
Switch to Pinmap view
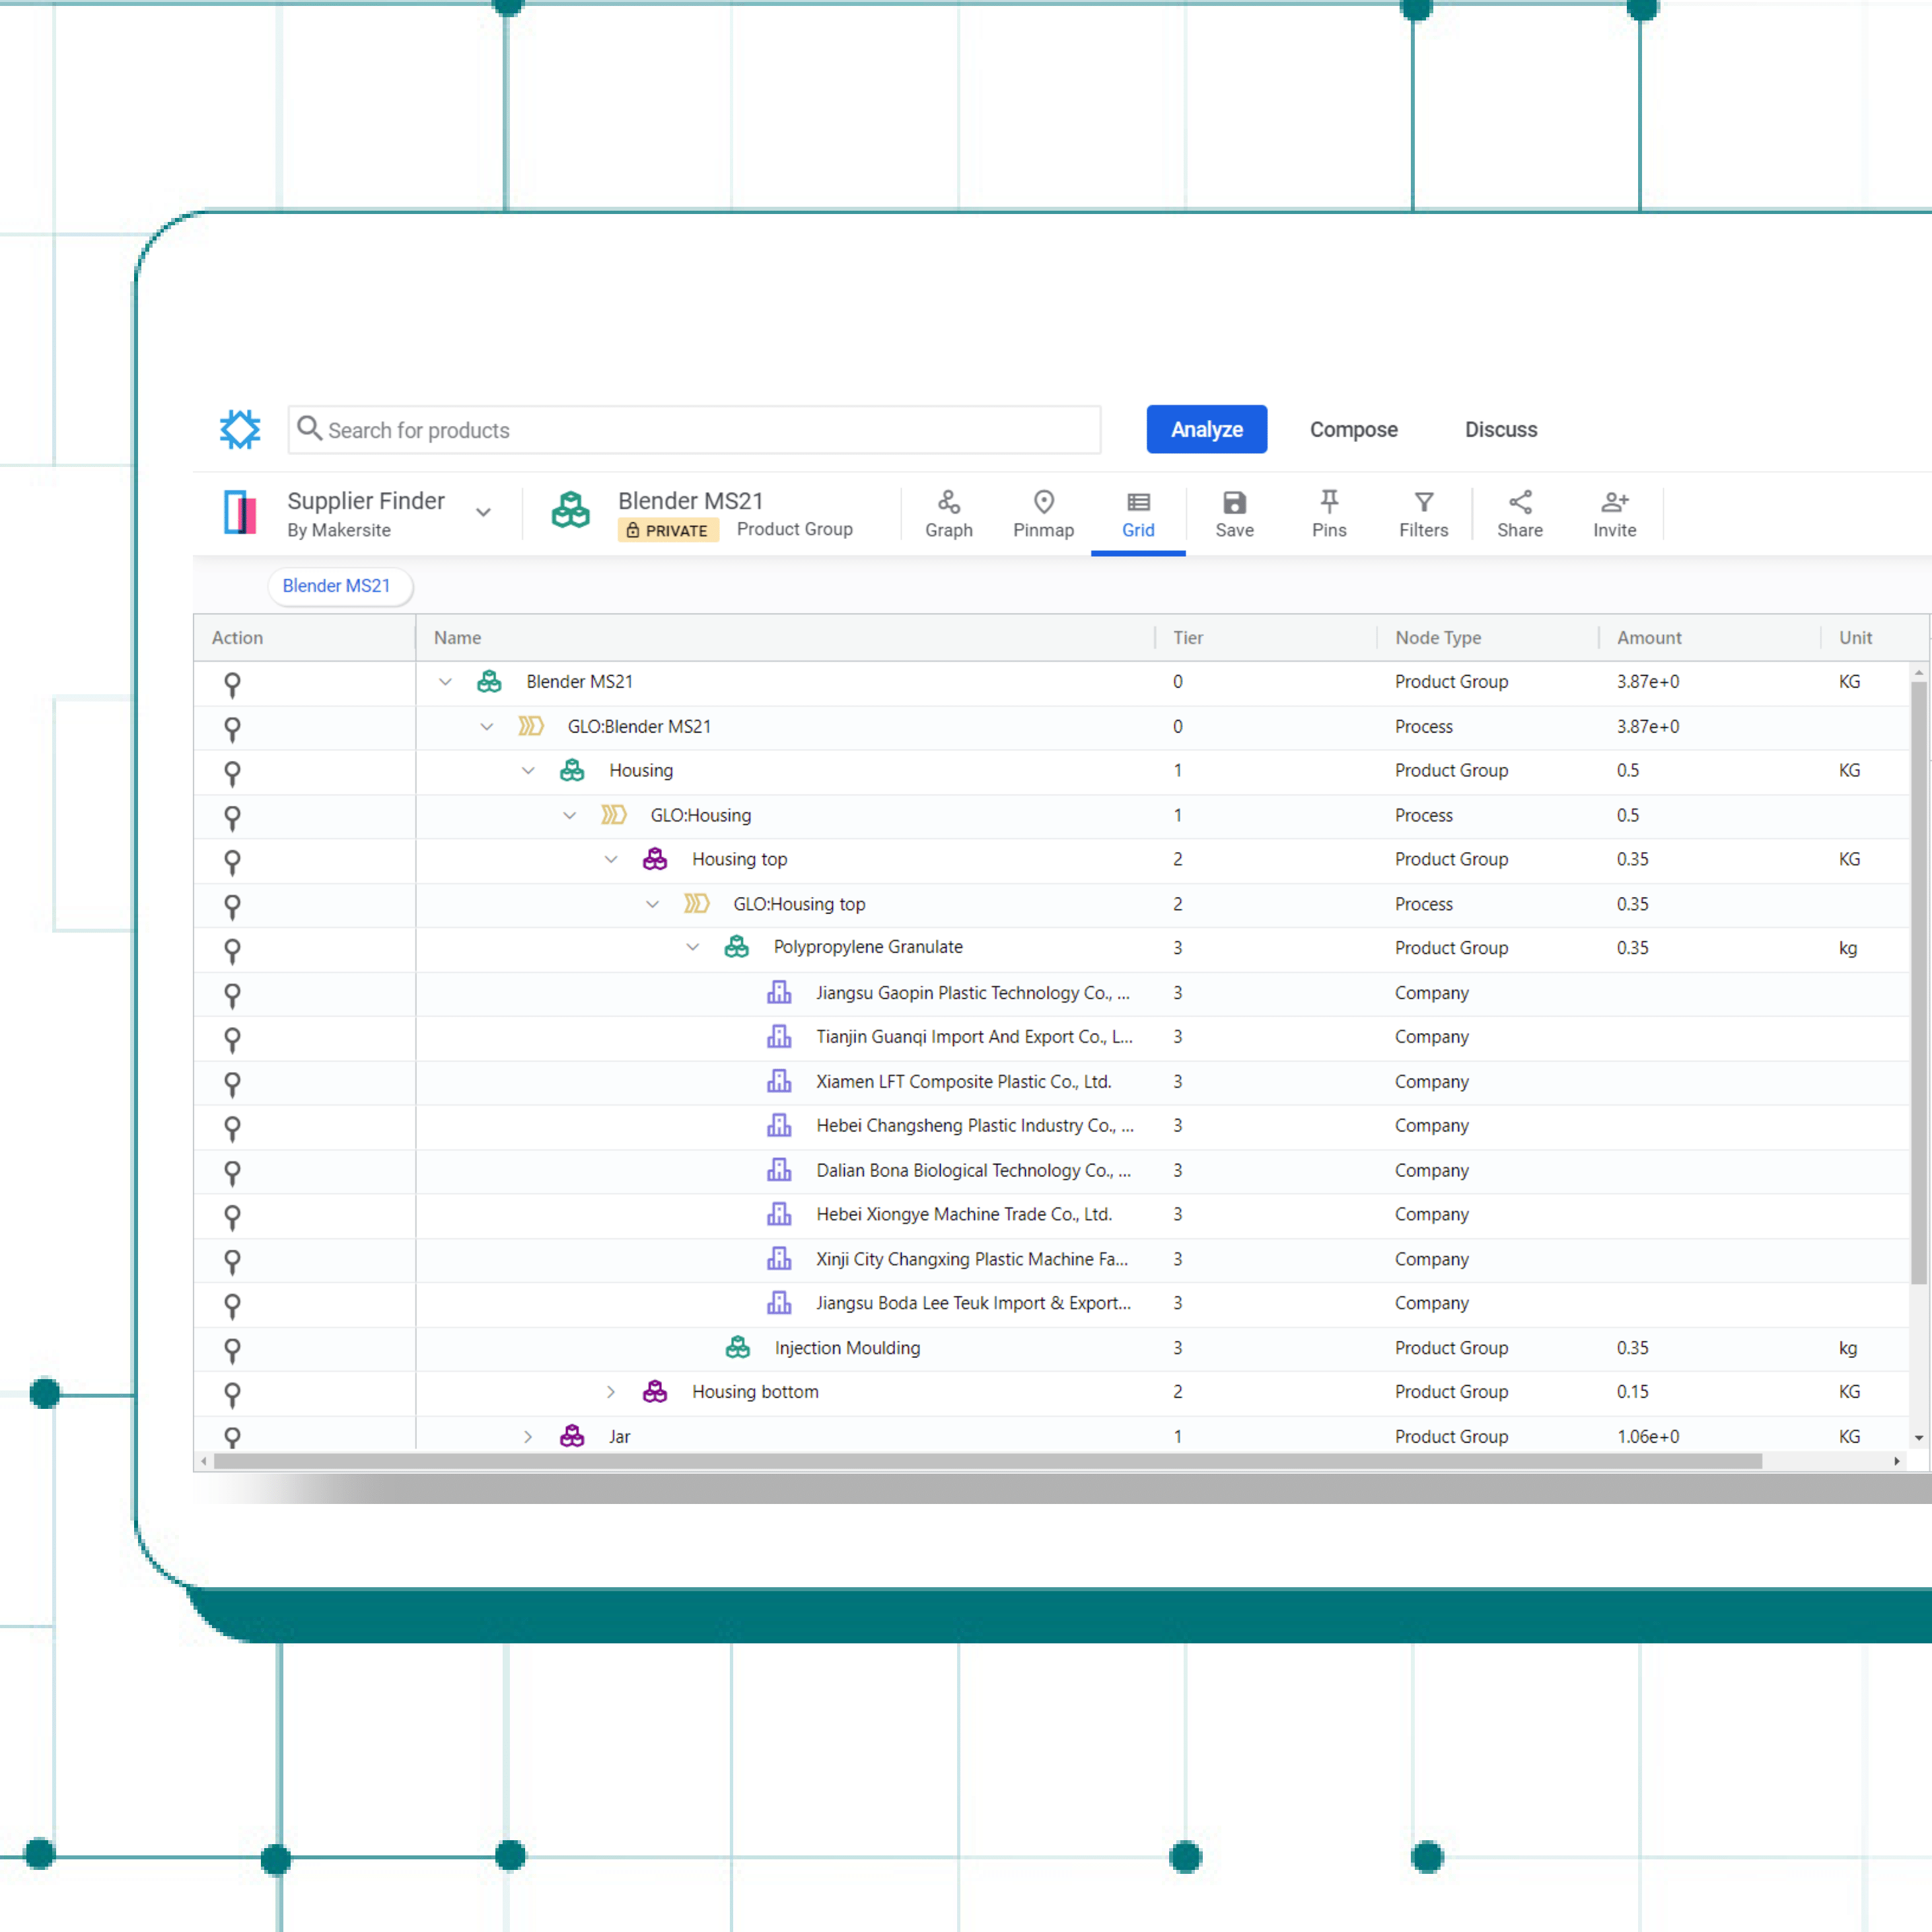click(1043, 514)
